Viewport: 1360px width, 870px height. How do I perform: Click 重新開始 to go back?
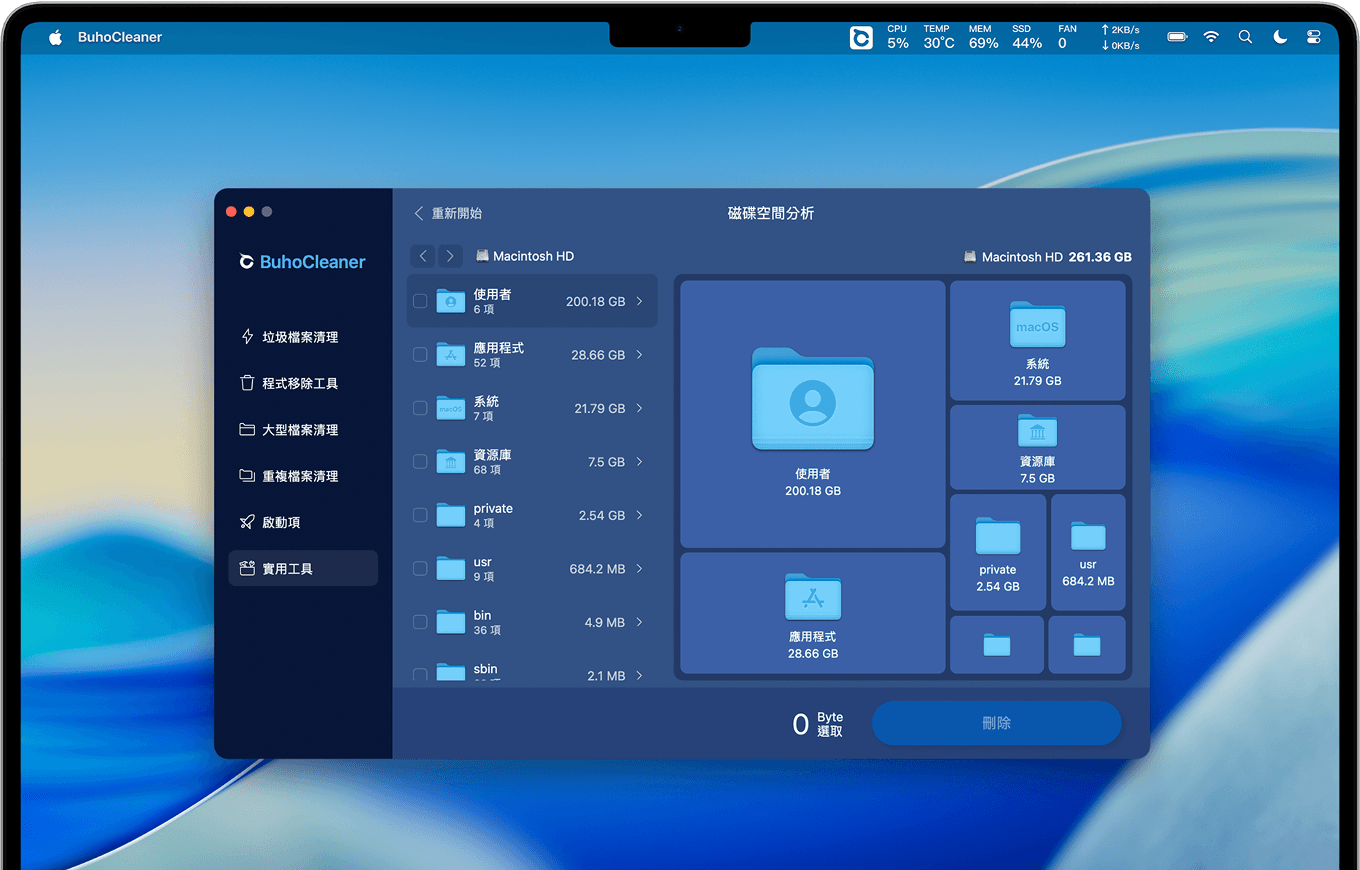(448, 213)
